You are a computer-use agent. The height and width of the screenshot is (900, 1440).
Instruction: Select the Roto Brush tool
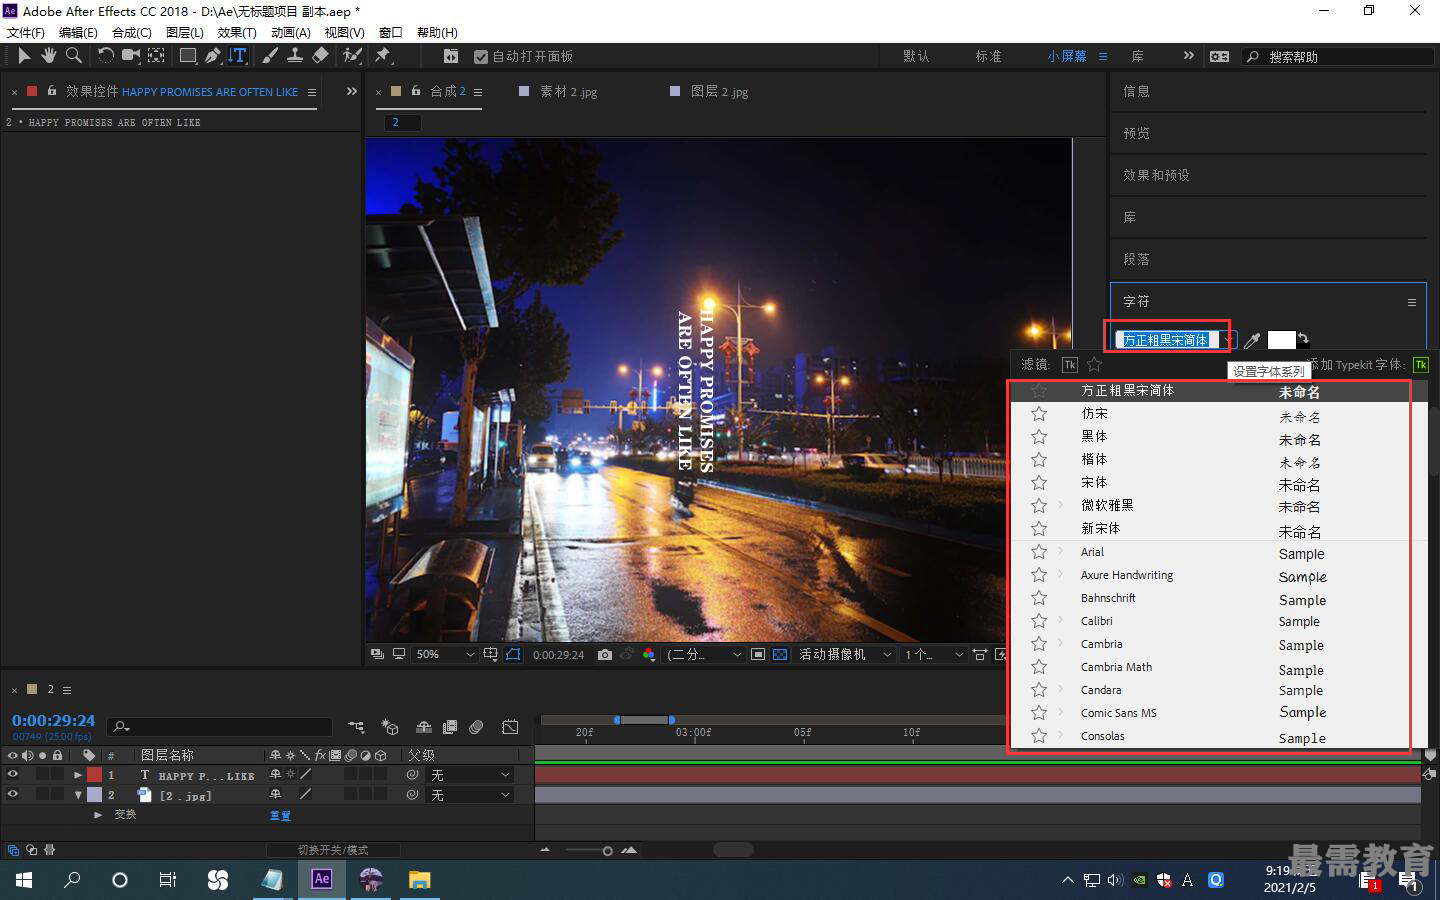352,56
